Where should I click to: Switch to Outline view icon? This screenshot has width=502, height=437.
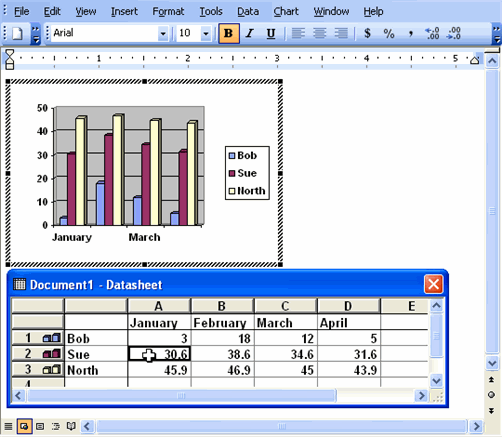coord(56,426)
